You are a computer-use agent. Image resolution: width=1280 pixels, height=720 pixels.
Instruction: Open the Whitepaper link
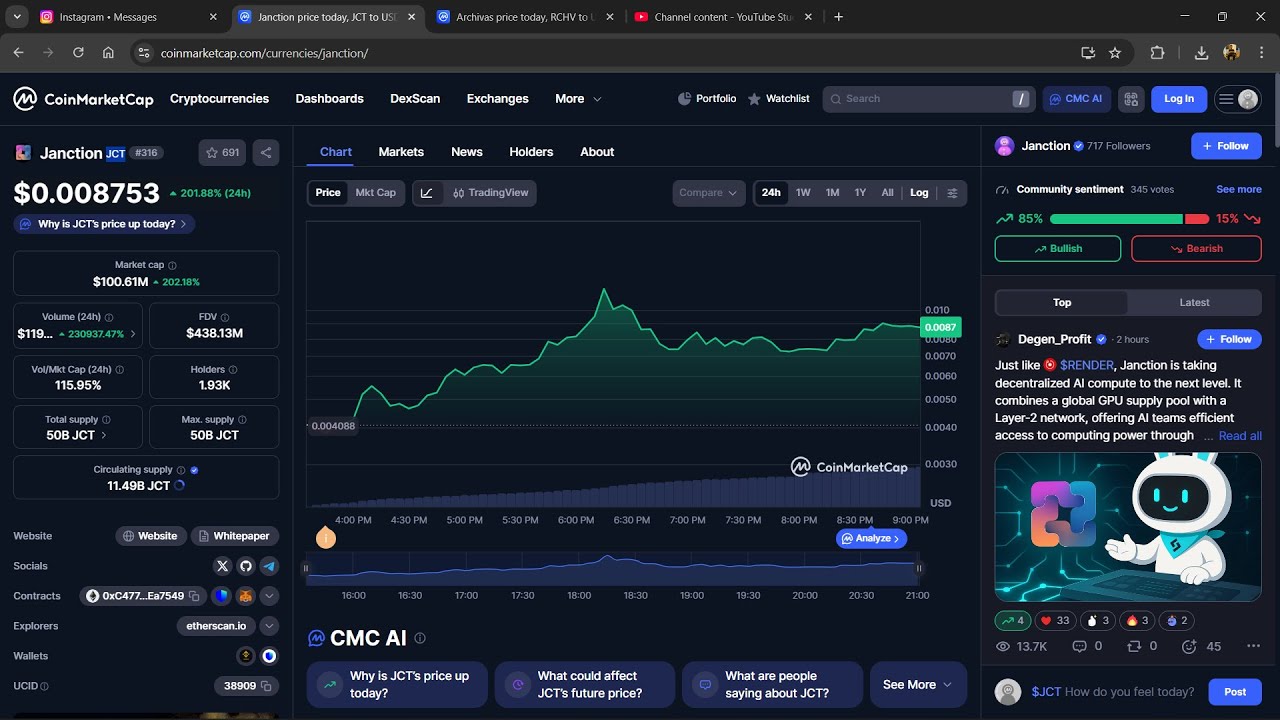[x=234, y=536]
